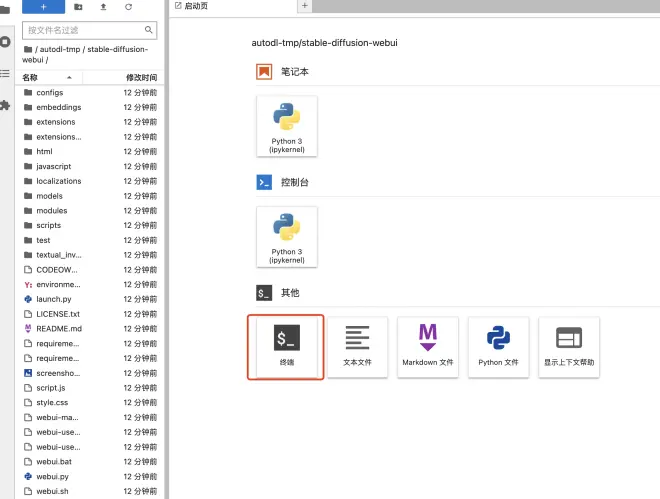Viewport: 660px width, 499px height.
Task: Open the embeddings folder
Action: (90, 107)
